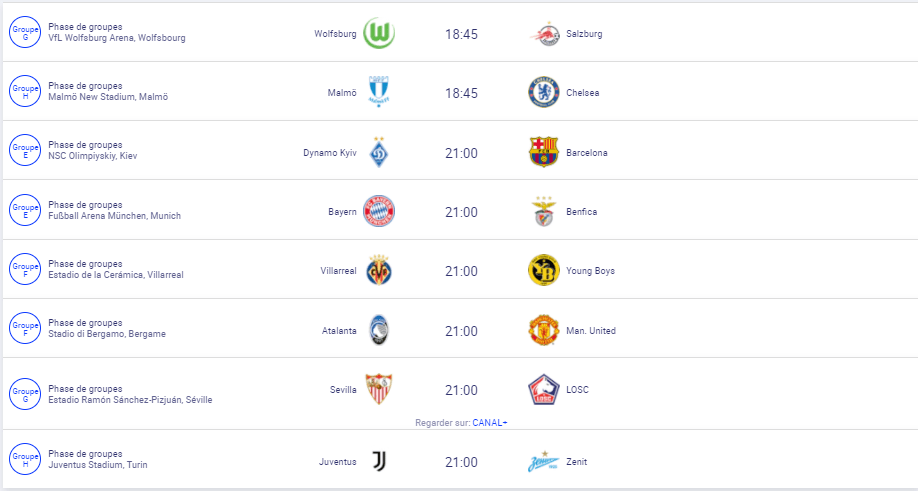Click the Salzburg Red Bull logo
The width and height of the screenshot is (918, 497).
pos(543,33)
